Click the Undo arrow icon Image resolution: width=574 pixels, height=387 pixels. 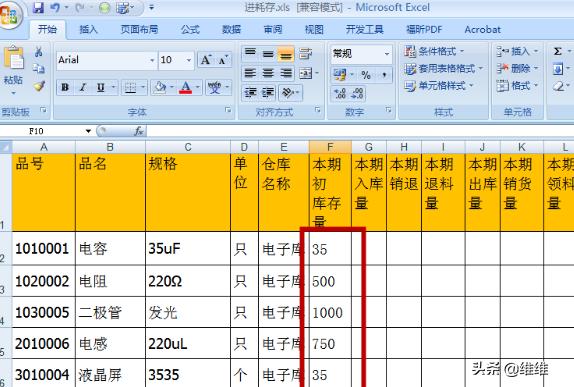[55, 7]
